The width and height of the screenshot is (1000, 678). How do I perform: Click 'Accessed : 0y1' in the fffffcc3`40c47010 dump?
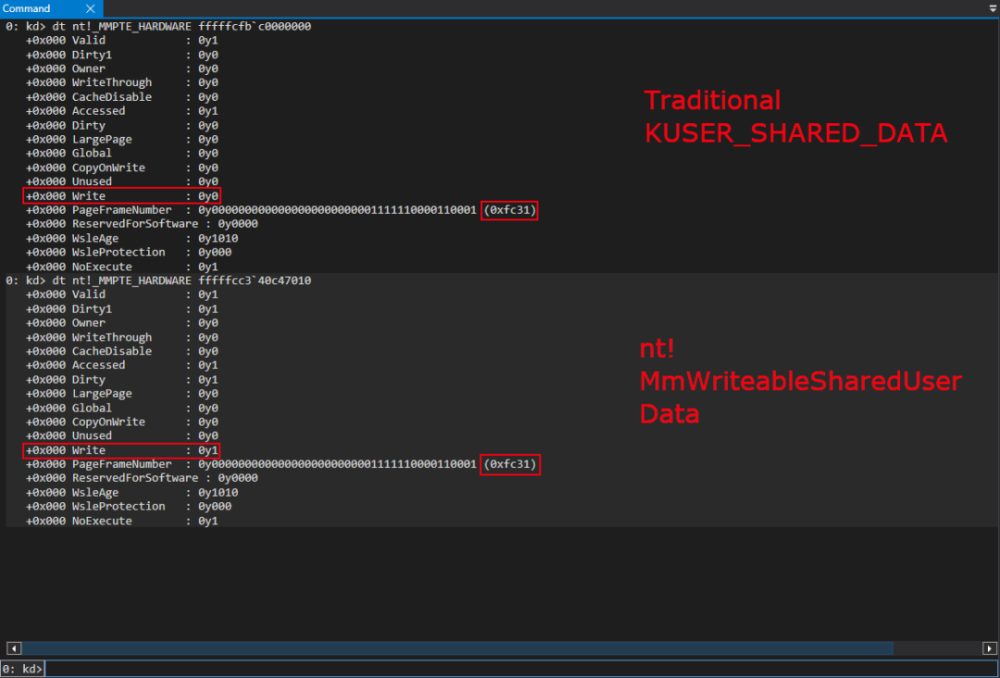(122, 365)
